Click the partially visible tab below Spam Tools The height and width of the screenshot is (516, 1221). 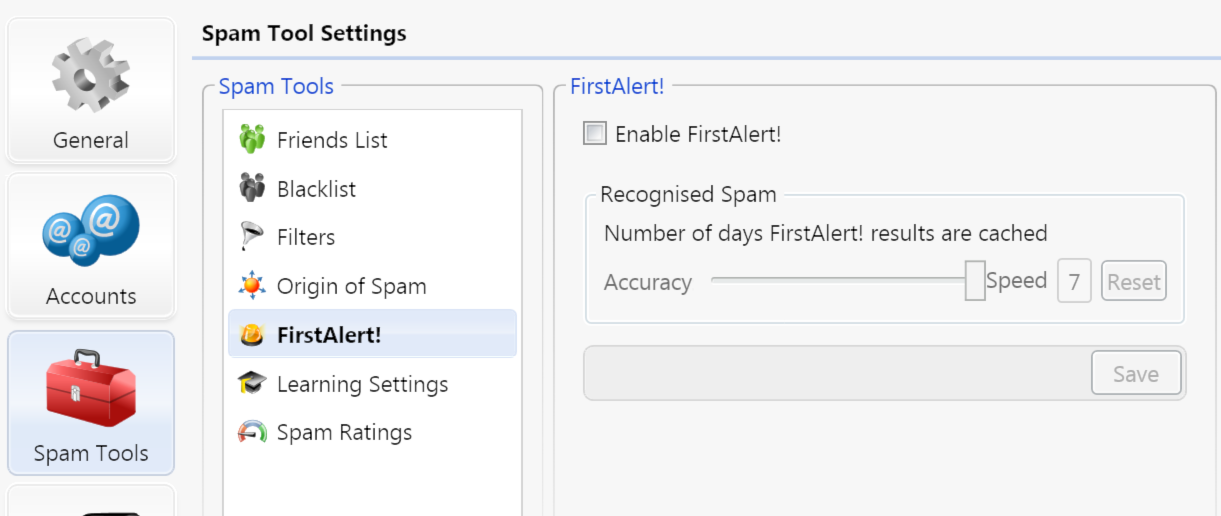[x=90, y=501]
